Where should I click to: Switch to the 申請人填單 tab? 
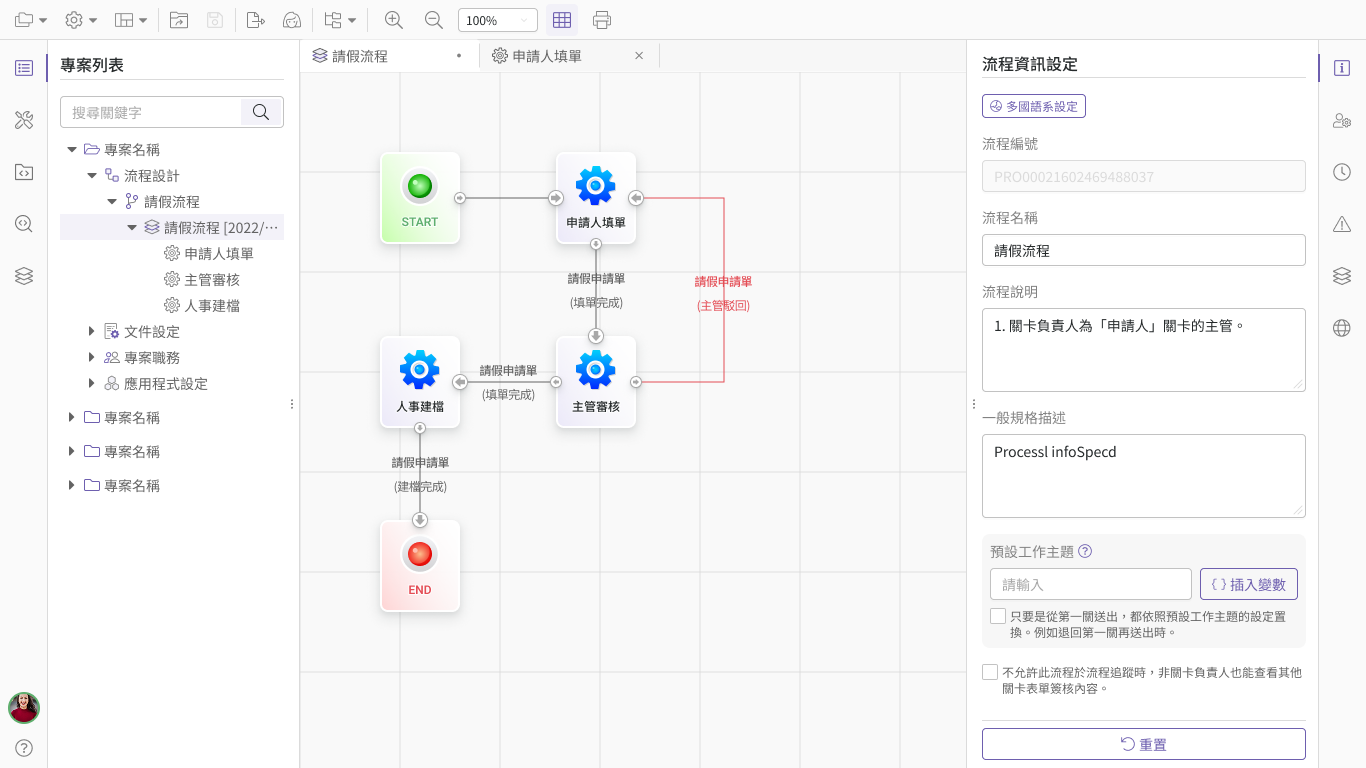coord(547,56)
